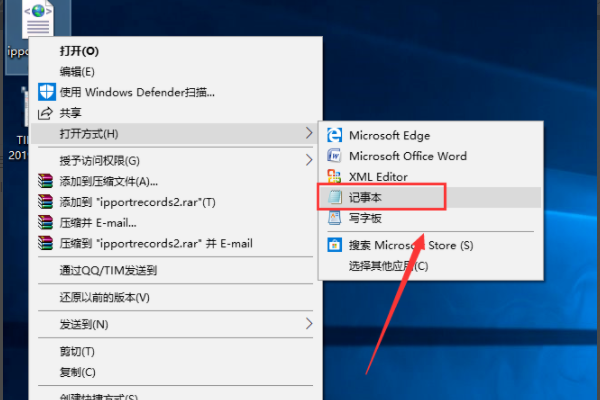The height and width of the screenshot is (400, 600).
Task: Choose 复制(C) from context menu
Action: [176, 372]
